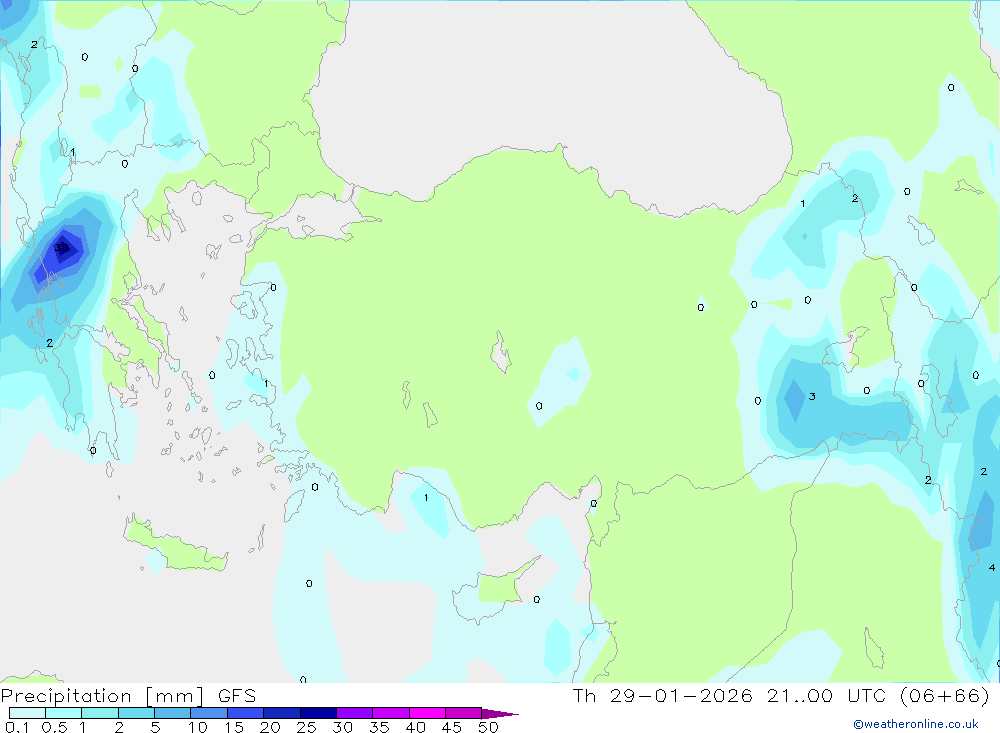Click the '(06+66)' forecast run label
1000x733 pixels.
pyautogui.click(x=945, y=696)
